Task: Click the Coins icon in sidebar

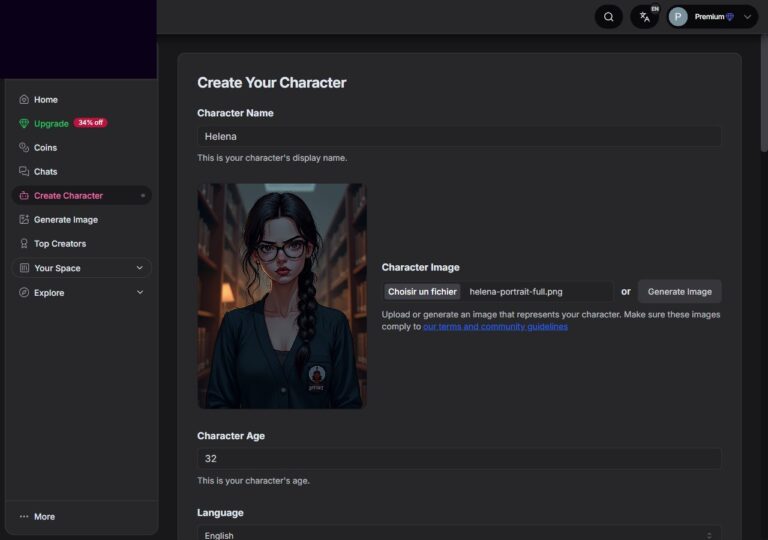Action: point(24,148)
